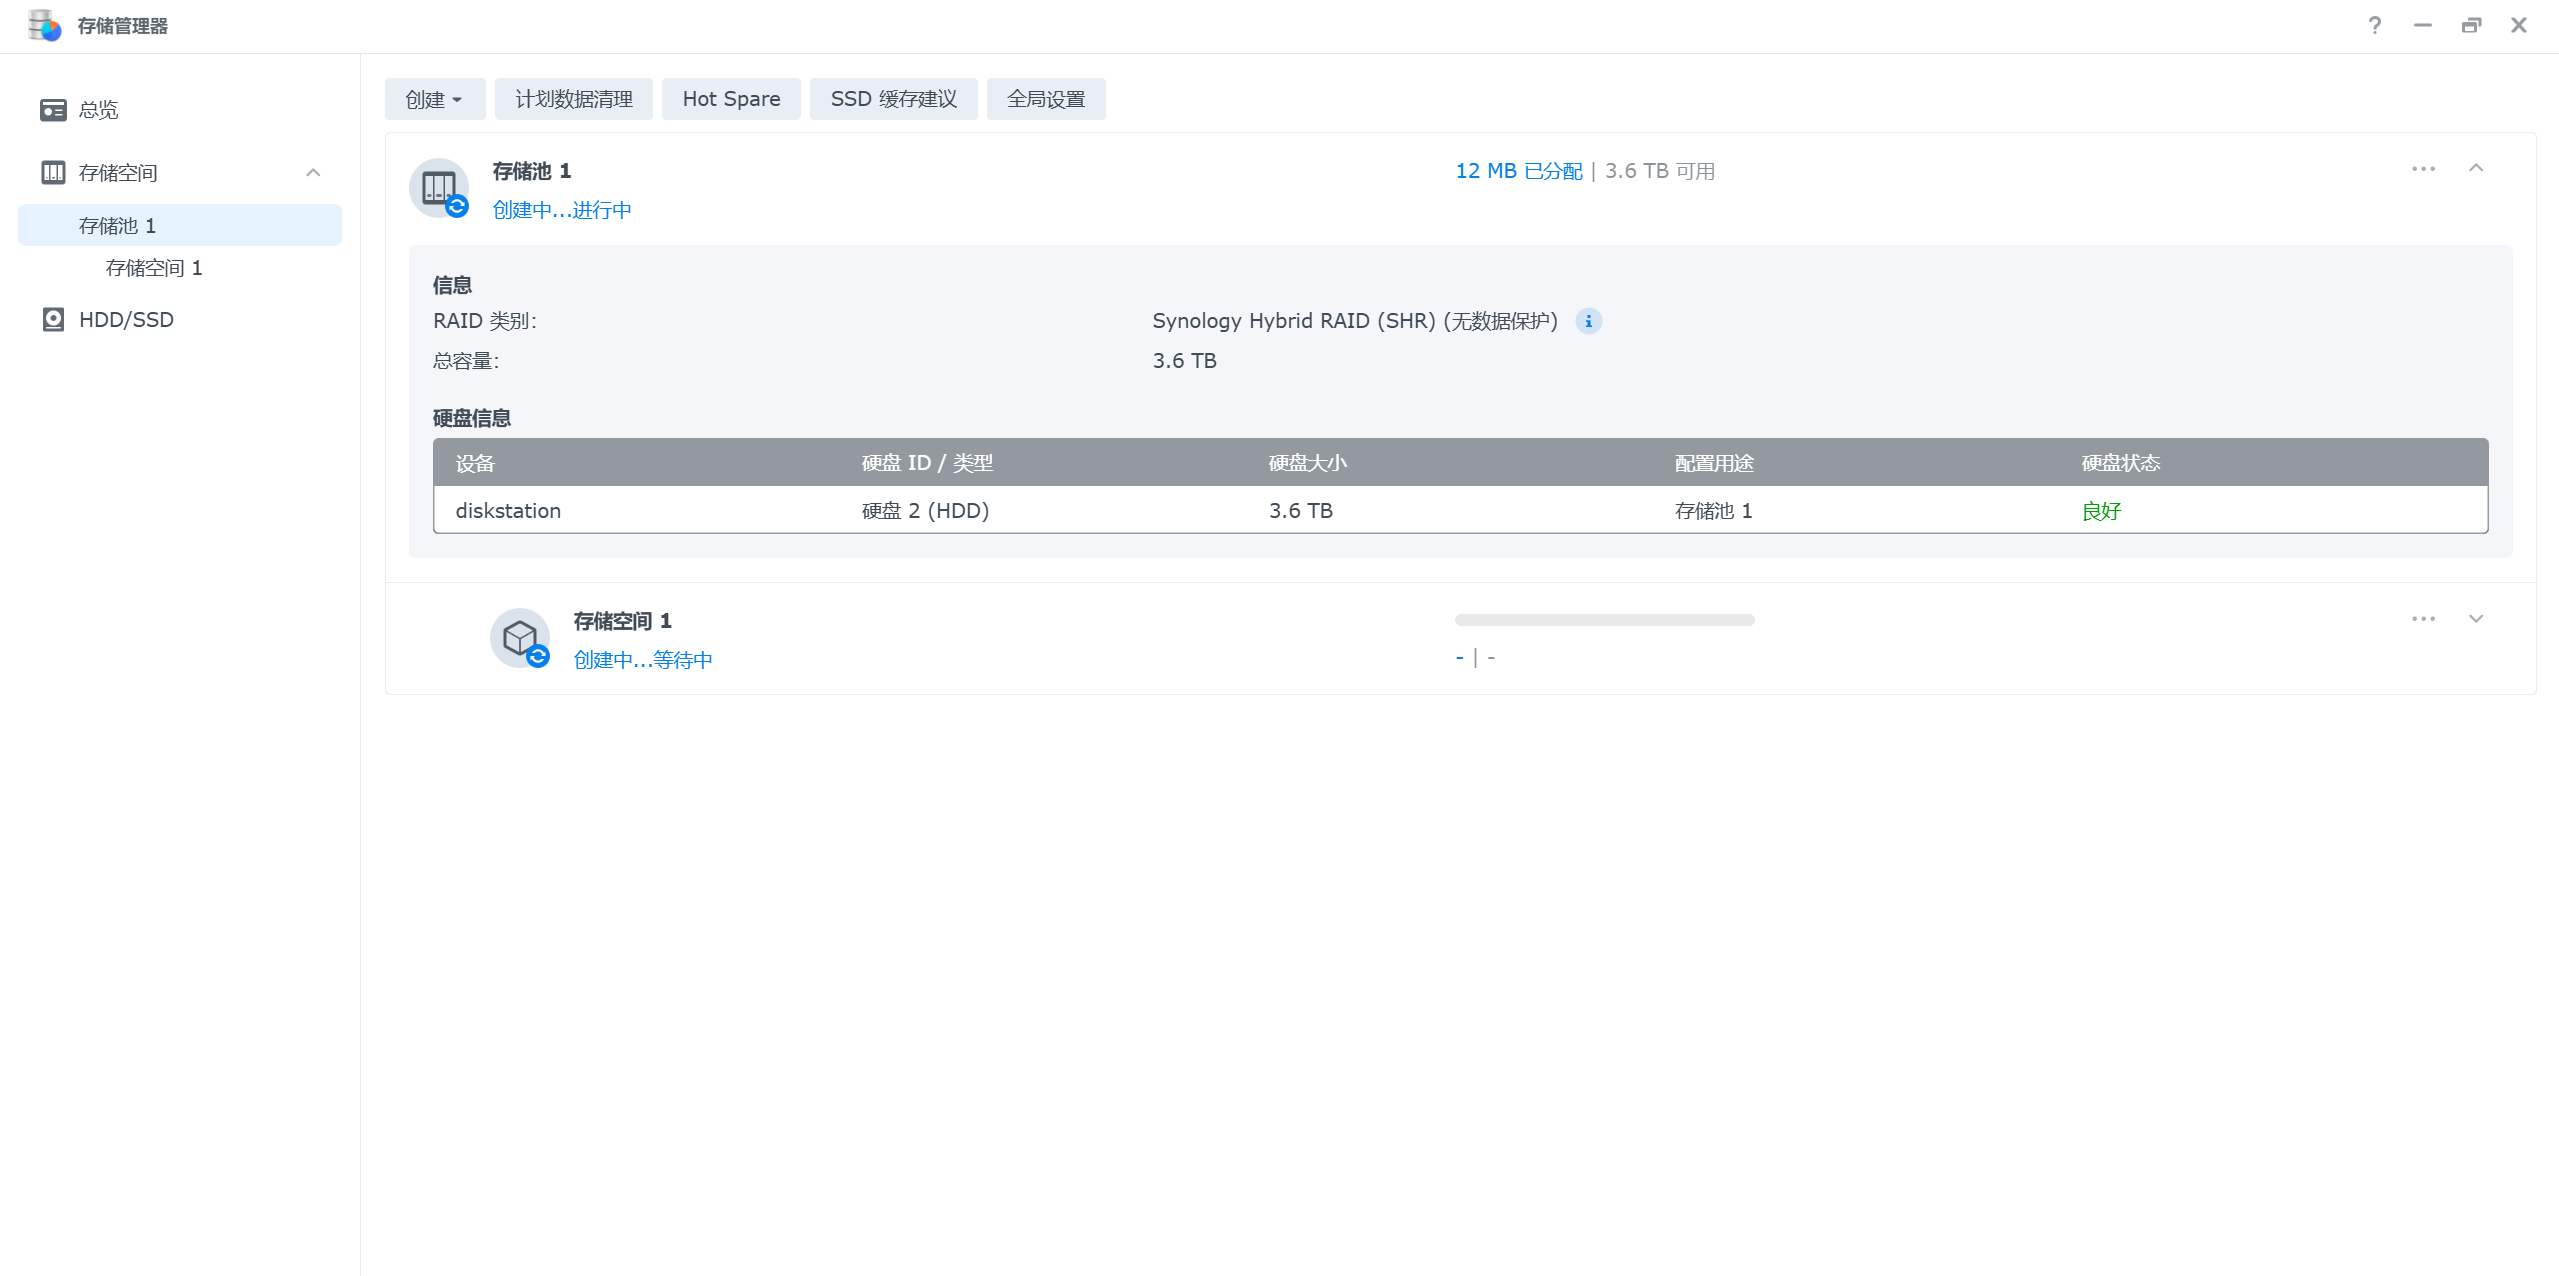Open more options menu for 存储空间 1

click(2423, 619)
